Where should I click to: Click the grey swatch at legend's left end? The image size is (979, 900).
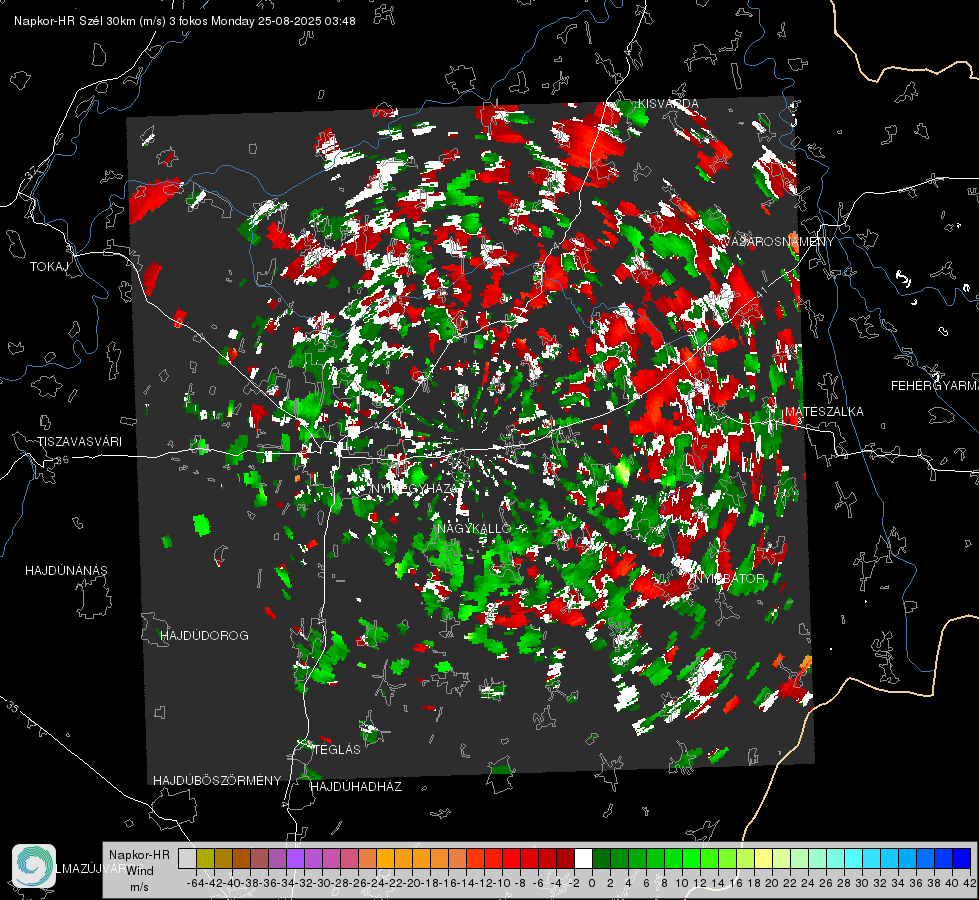(x=187, y=858)
